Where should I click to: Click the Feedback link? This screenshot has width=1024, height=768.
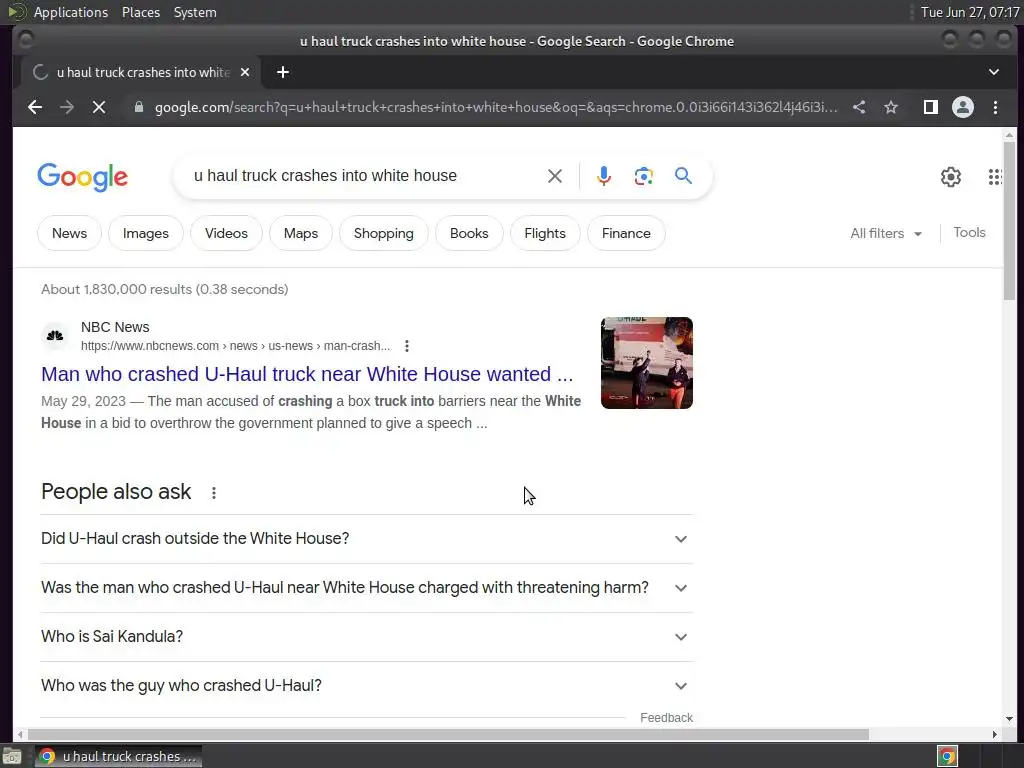click(666, 718)
